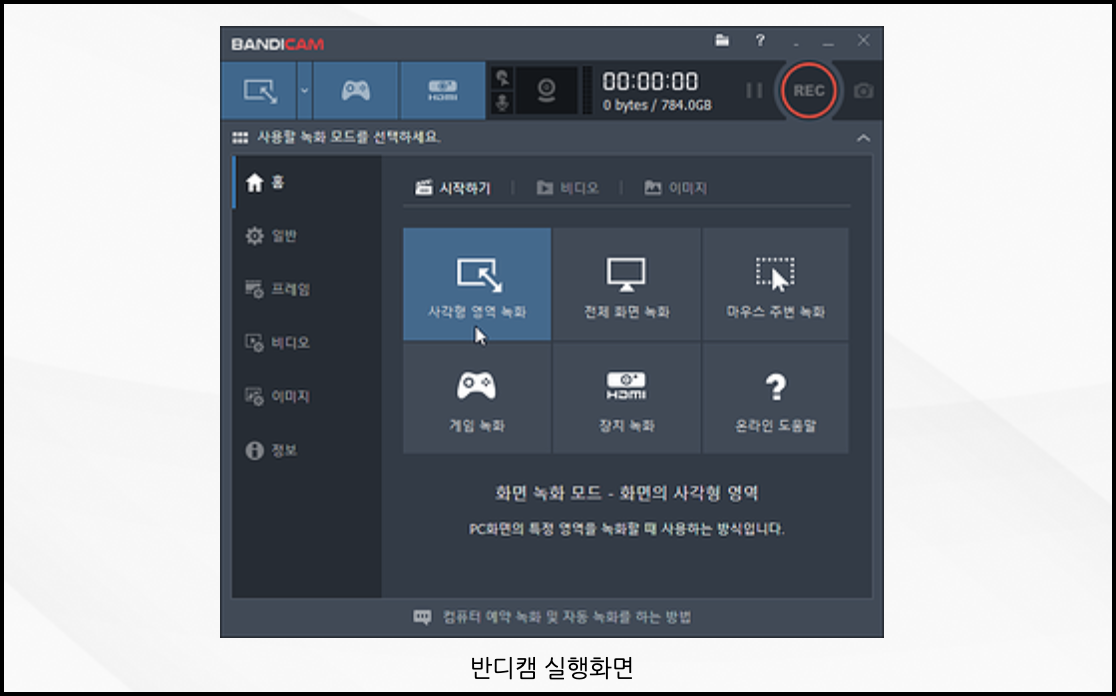Screen dimensions: 1116x696
Task: Click the grid icon beside 사용할 녹화 모드
Action: click(x=241, y=137)
